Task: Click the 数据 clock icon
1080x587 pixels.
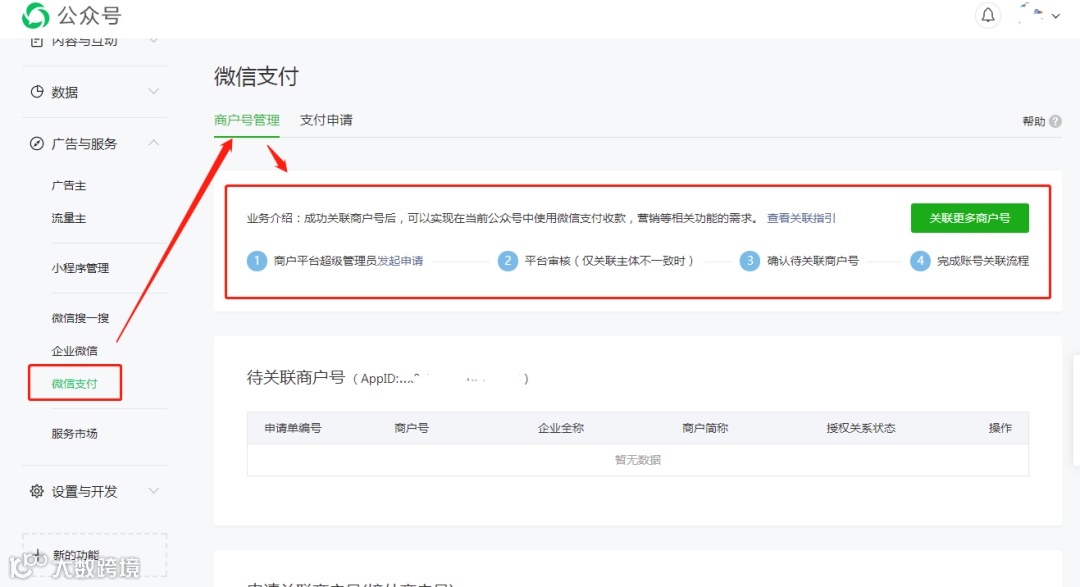Action: click(37, 92)
